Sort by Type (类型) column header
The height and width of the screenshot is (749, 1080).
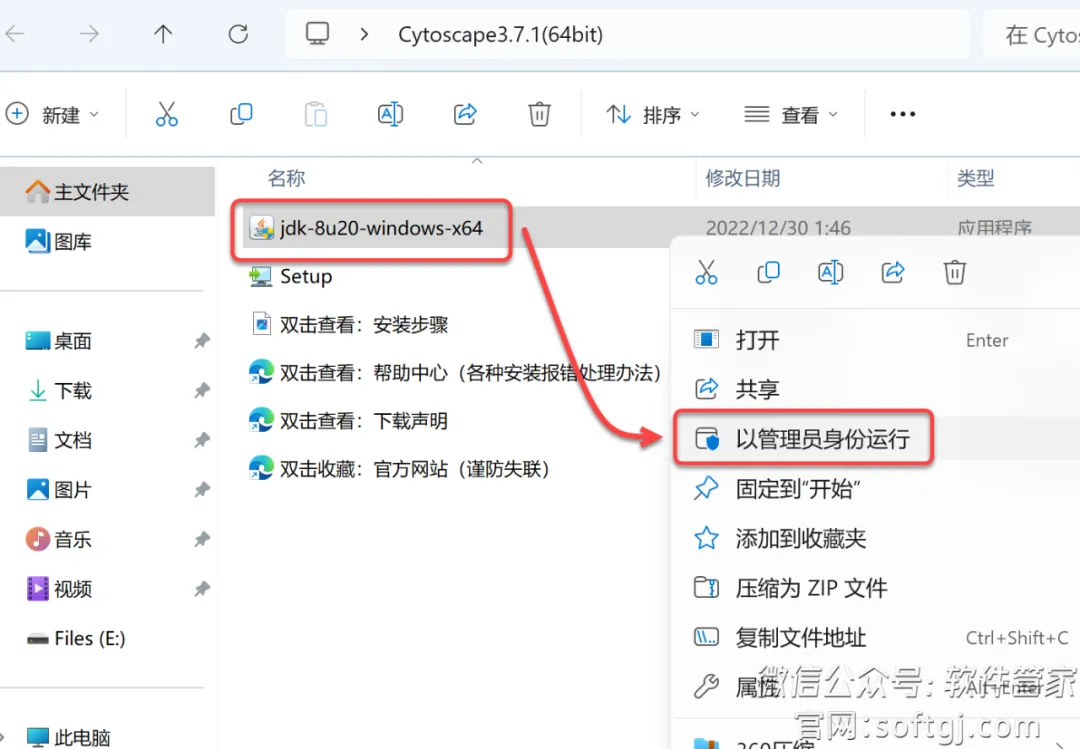(x=975, y=178)
